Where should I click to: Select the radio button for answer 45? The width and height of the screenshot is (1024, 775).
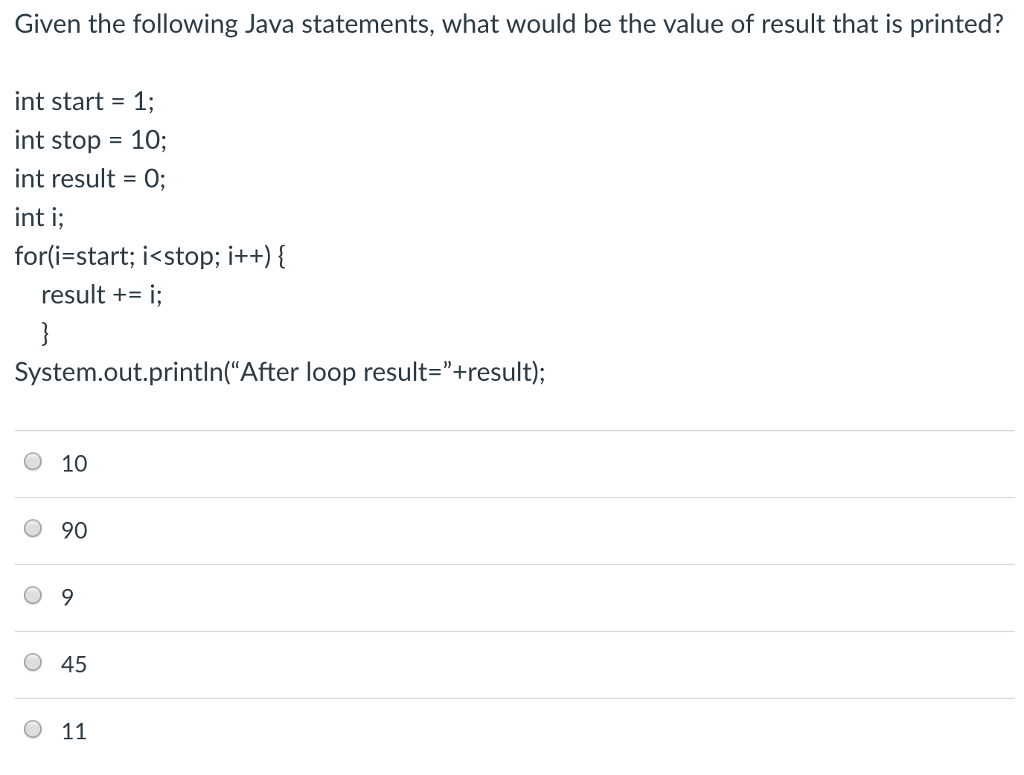32,661
